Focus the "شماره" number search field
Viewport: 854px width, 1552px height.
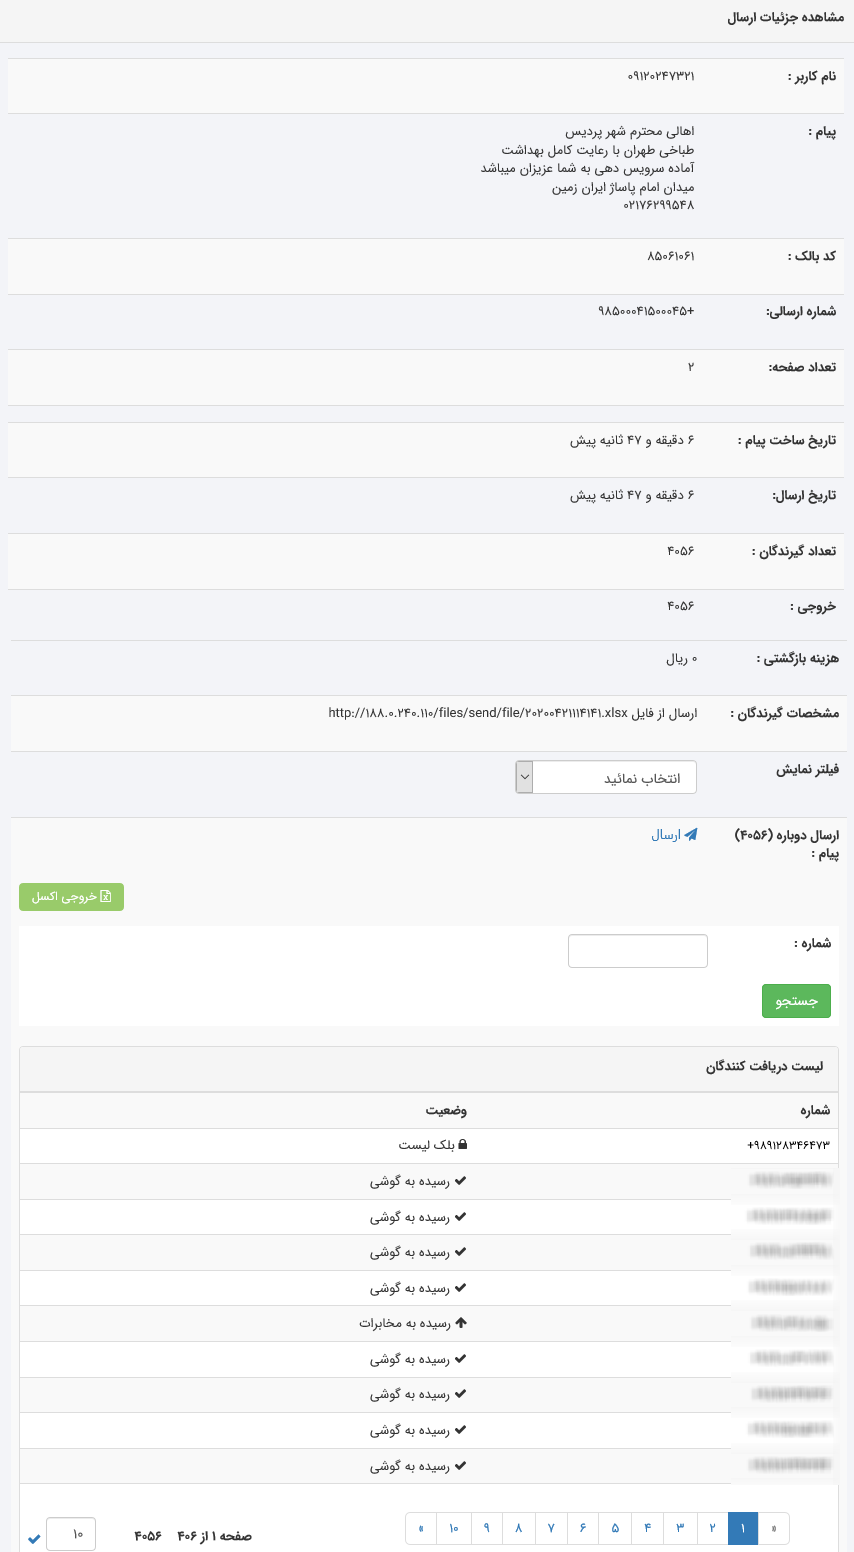pyautogui.click(x=637, y=951)
